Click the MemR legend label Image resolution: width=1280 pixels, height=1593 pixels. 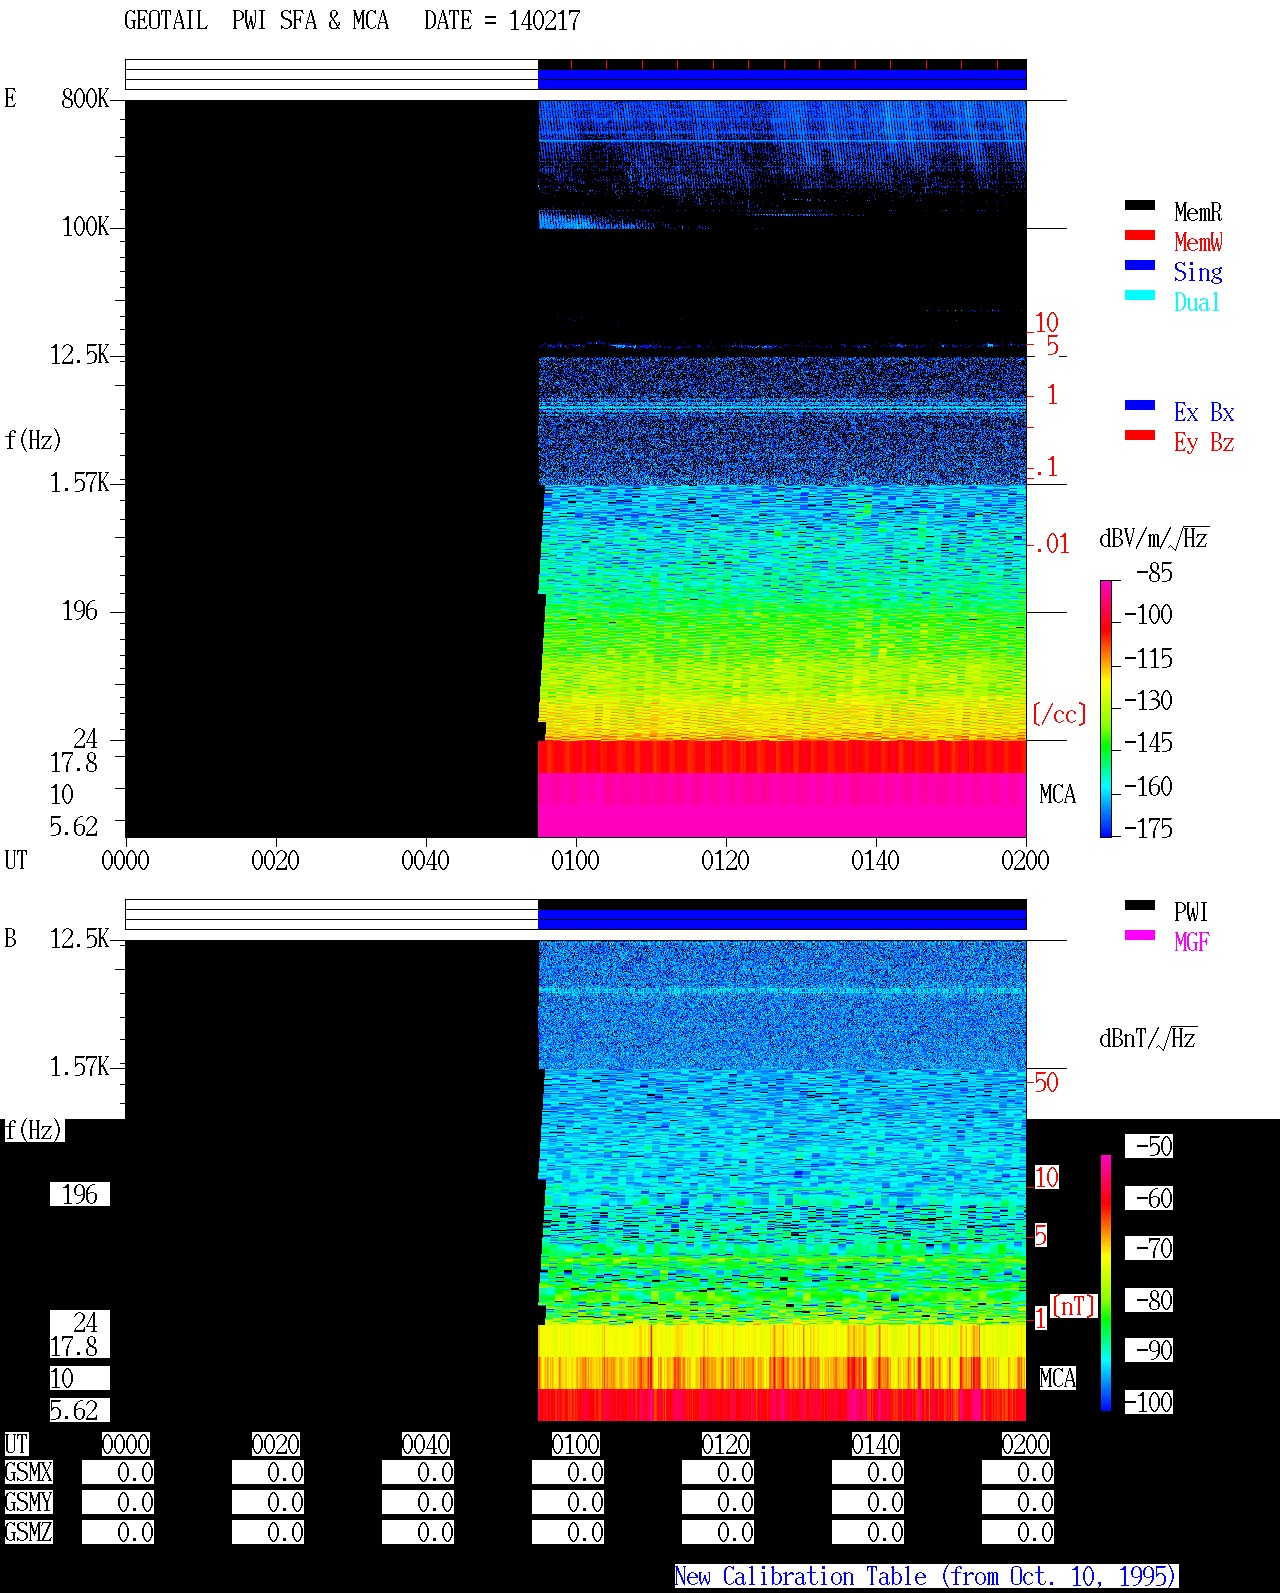1198,212
